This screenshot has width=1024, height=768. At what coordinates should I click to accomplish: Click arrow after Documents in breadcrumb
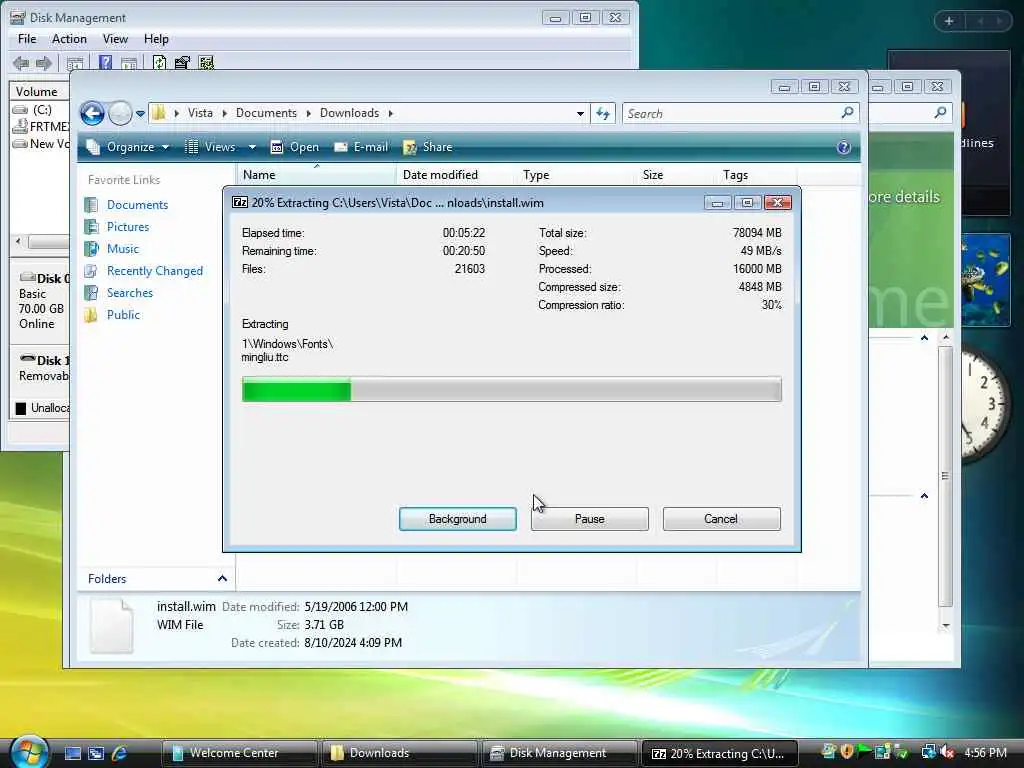[308, 113]
